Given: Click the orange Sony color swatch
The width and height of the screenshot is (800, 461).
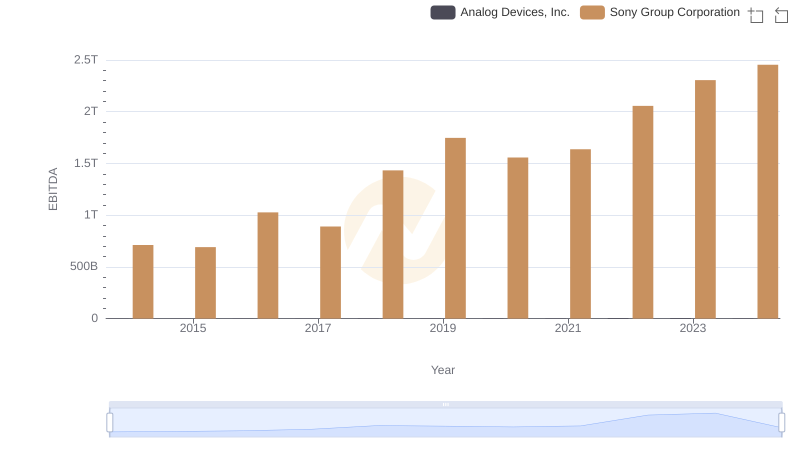Looking at the screenshot, I should (592, 12).
